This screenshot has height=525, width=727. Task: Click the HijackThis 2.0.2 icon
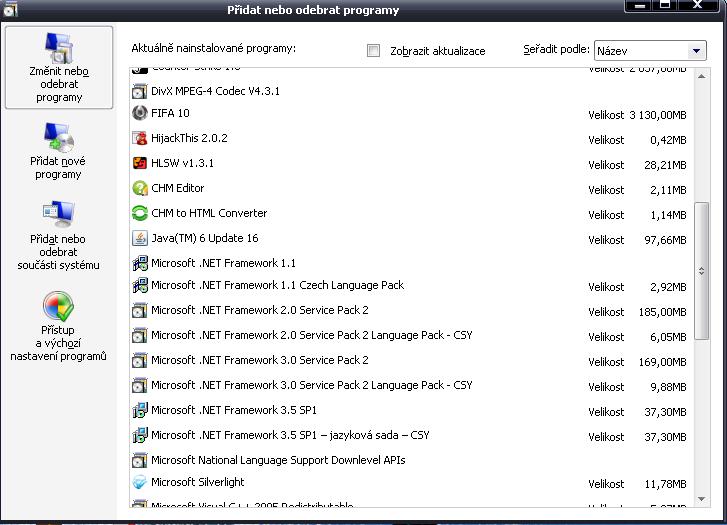[140, 138]
